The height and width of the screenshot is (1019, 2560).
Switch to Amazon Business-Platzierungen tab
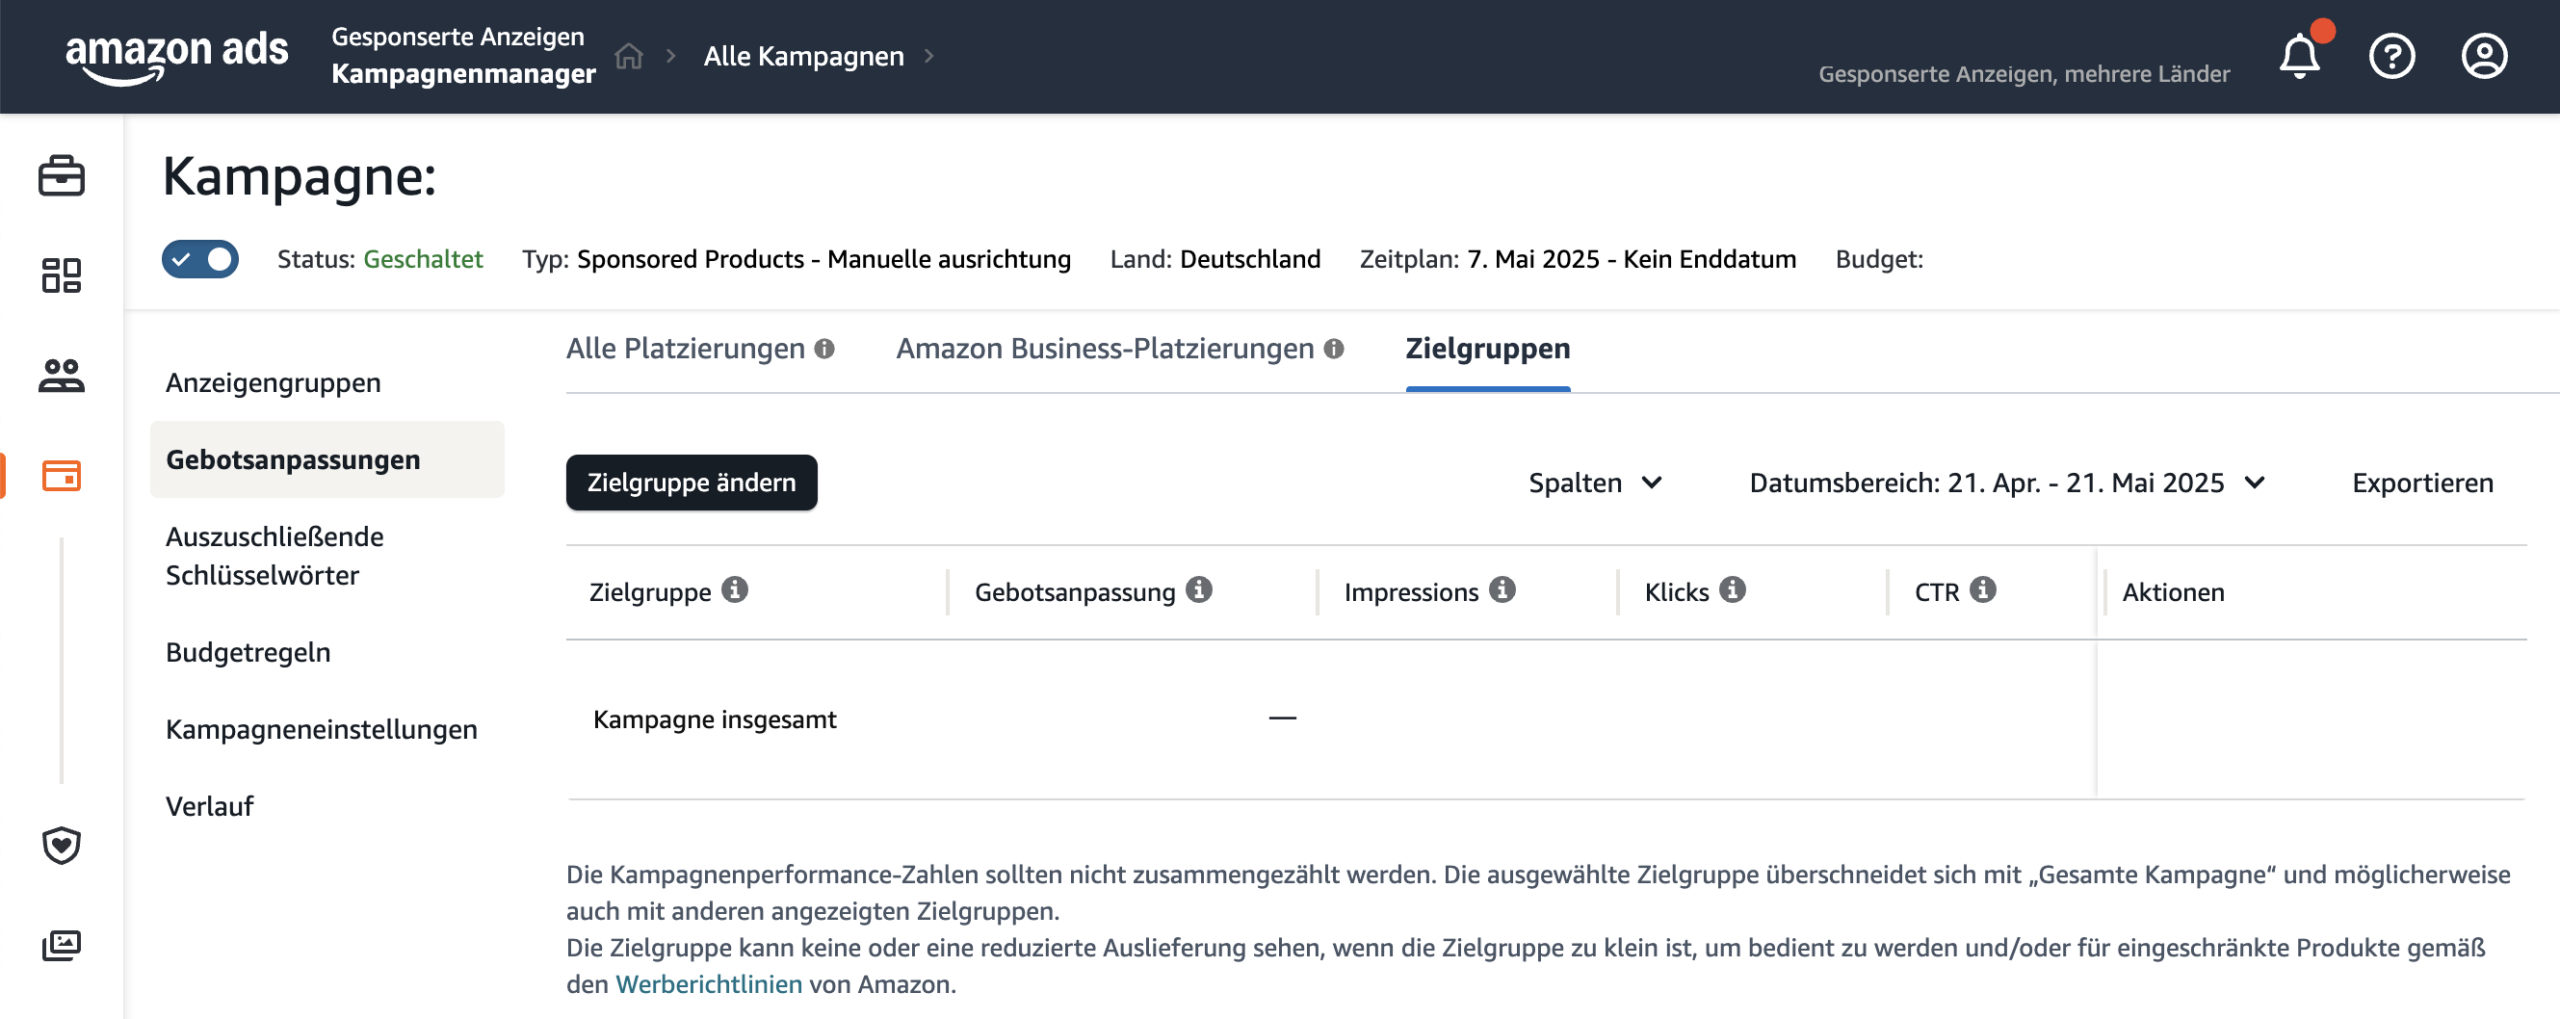tap(1105, 349)
